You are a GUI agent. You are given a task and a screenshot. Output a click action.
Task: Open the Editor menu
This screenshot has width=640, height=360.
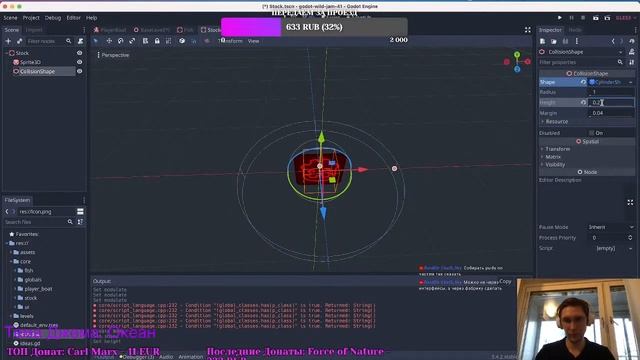pos(73,18)
